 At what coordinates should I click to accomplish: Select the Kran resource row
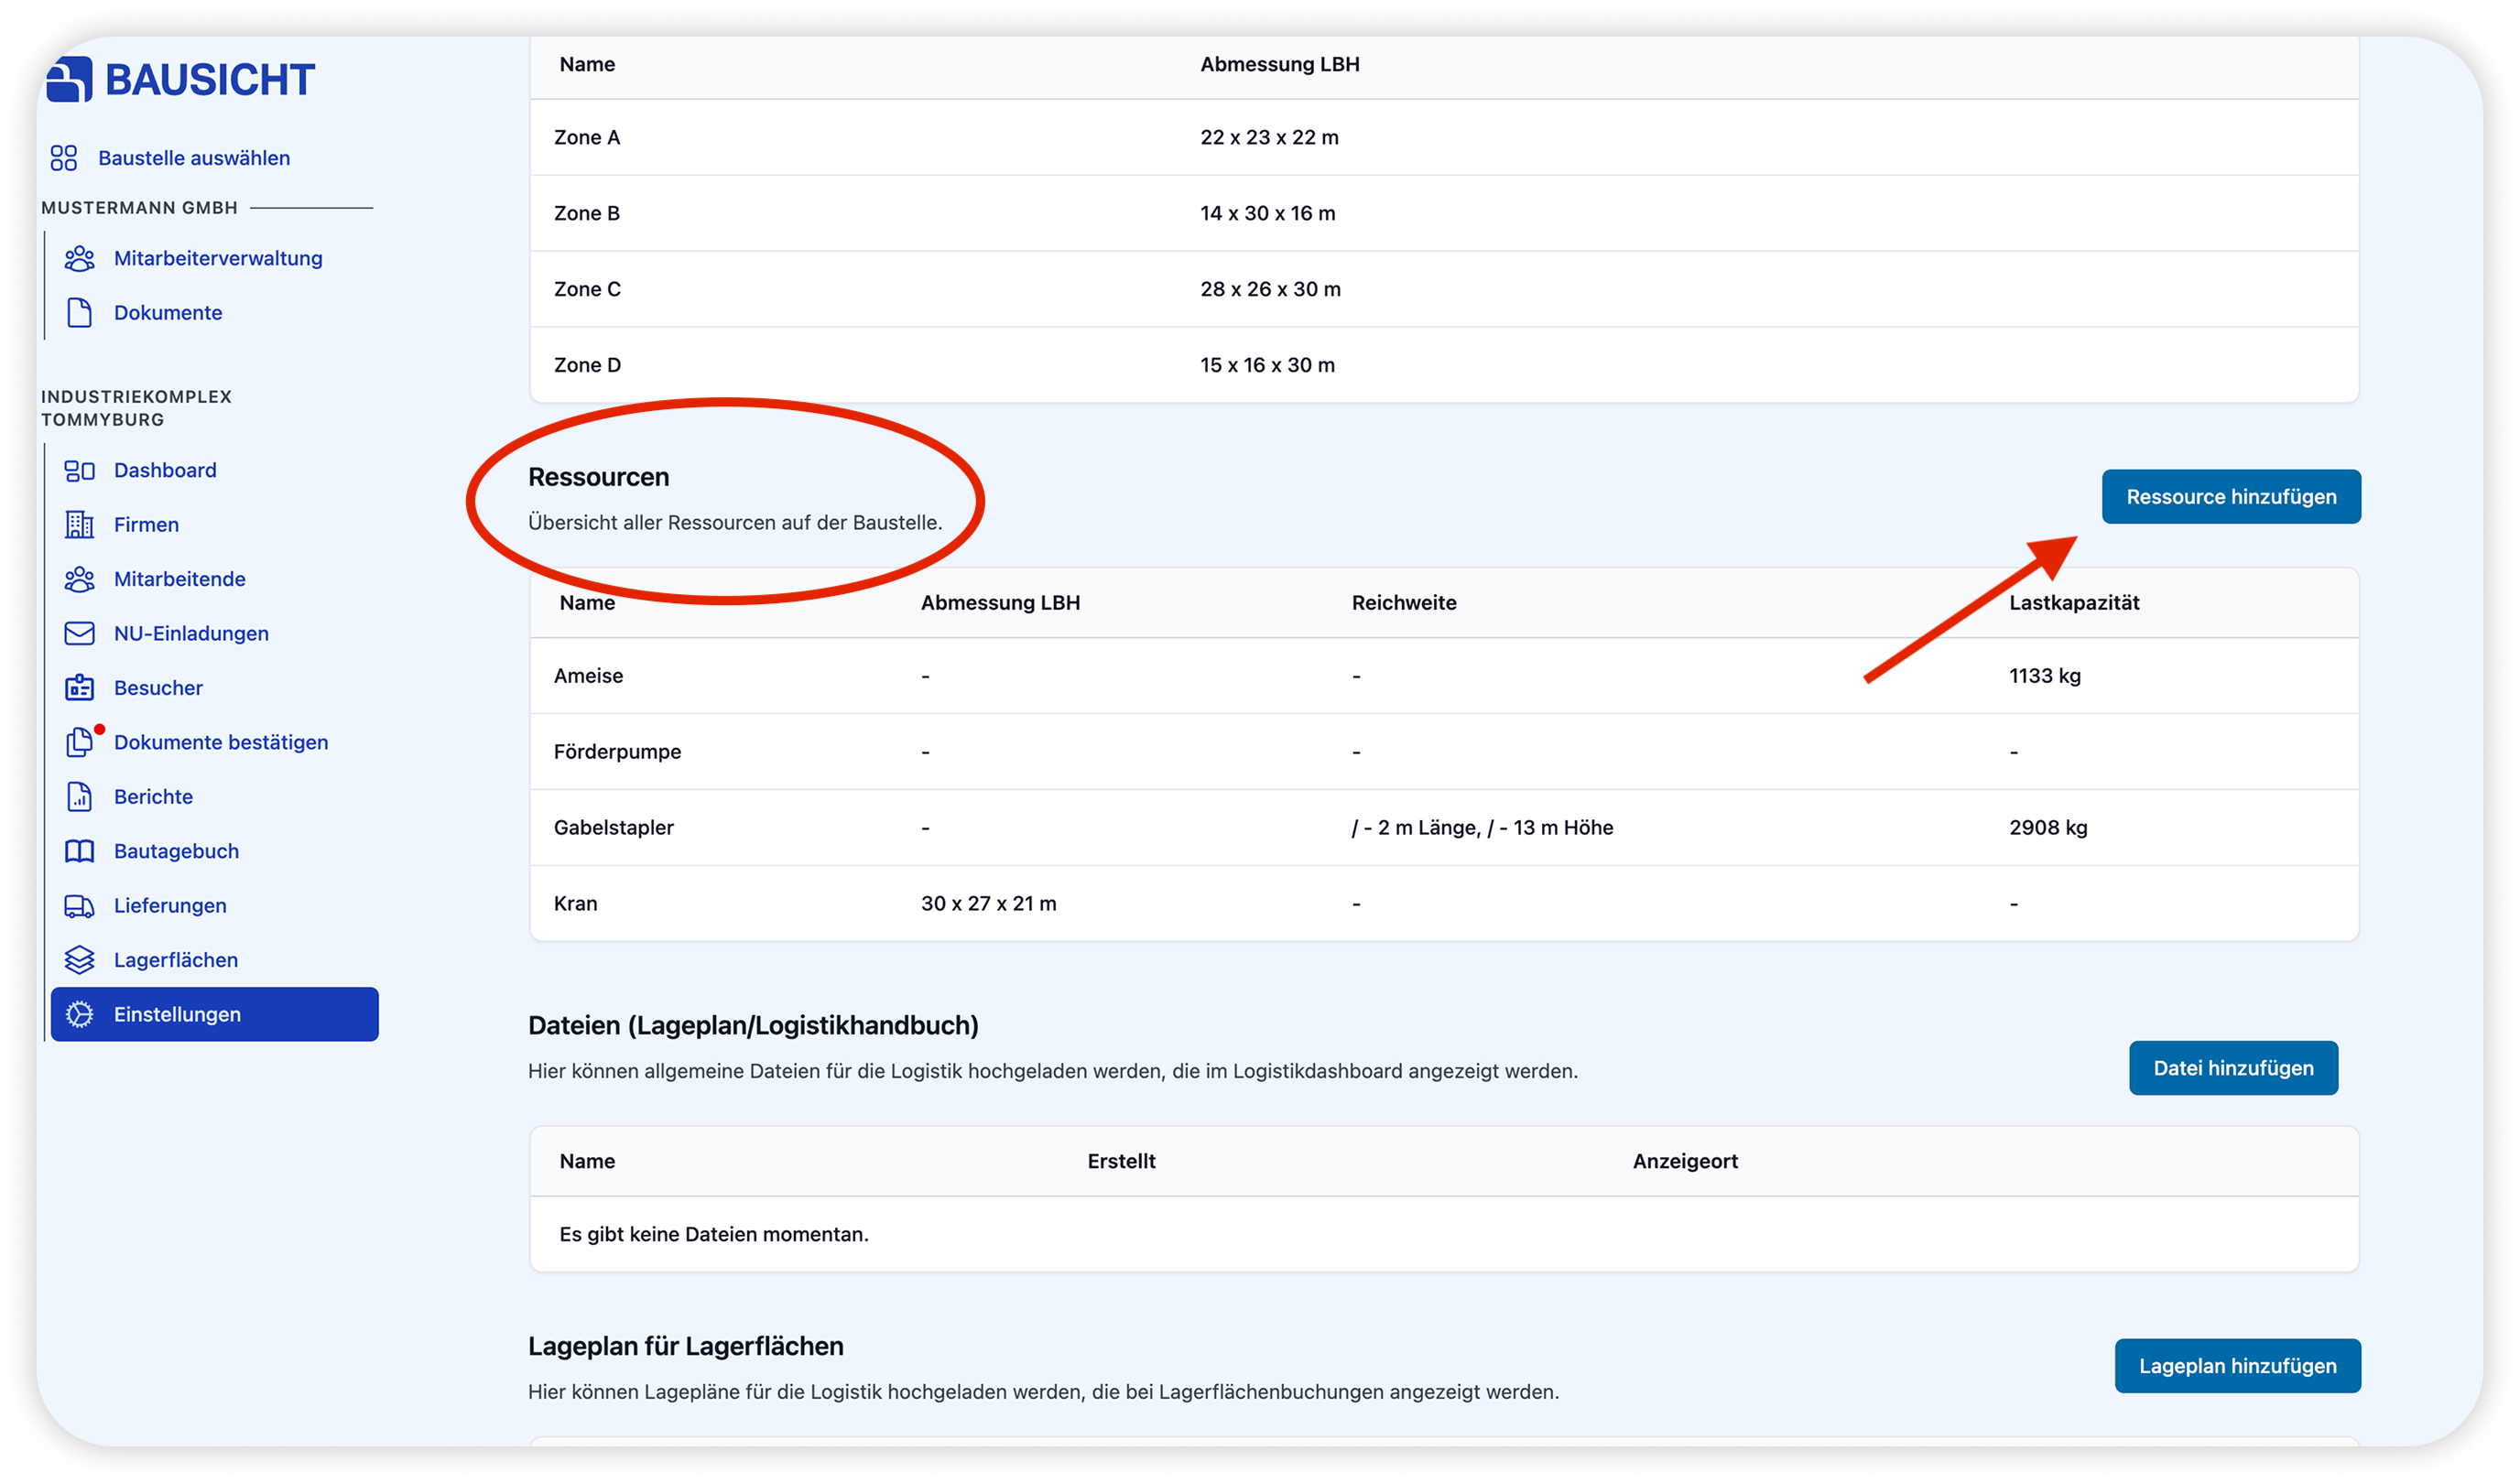pos(1444,903)
